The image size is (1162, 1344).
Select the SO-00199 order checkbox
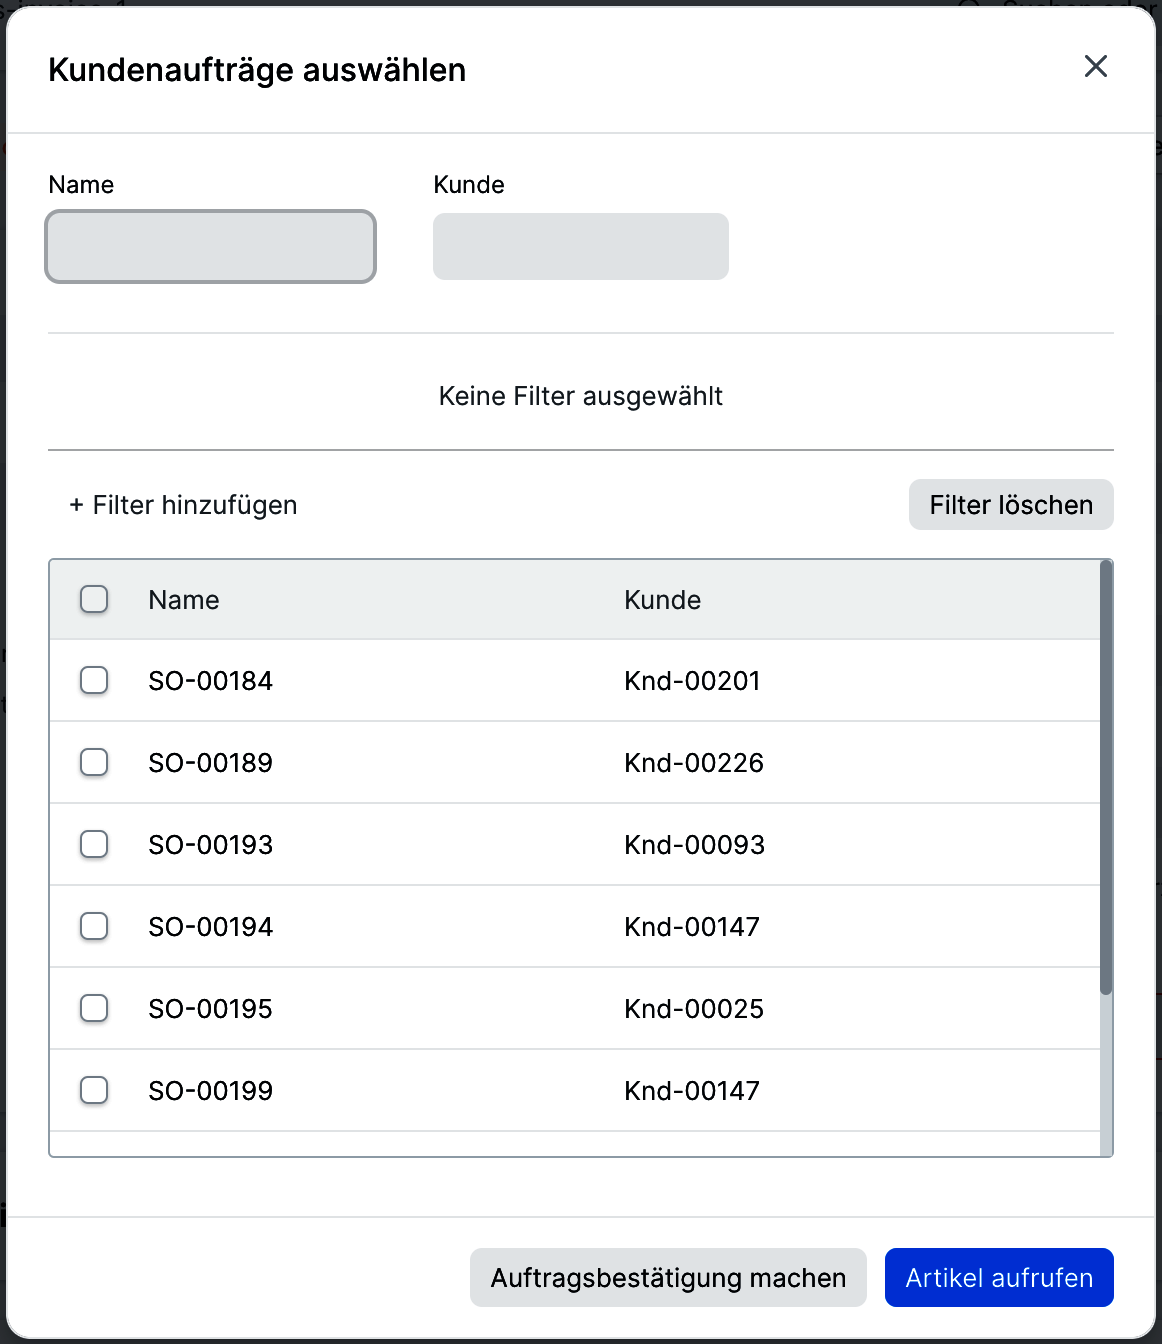coord(94,1090)
